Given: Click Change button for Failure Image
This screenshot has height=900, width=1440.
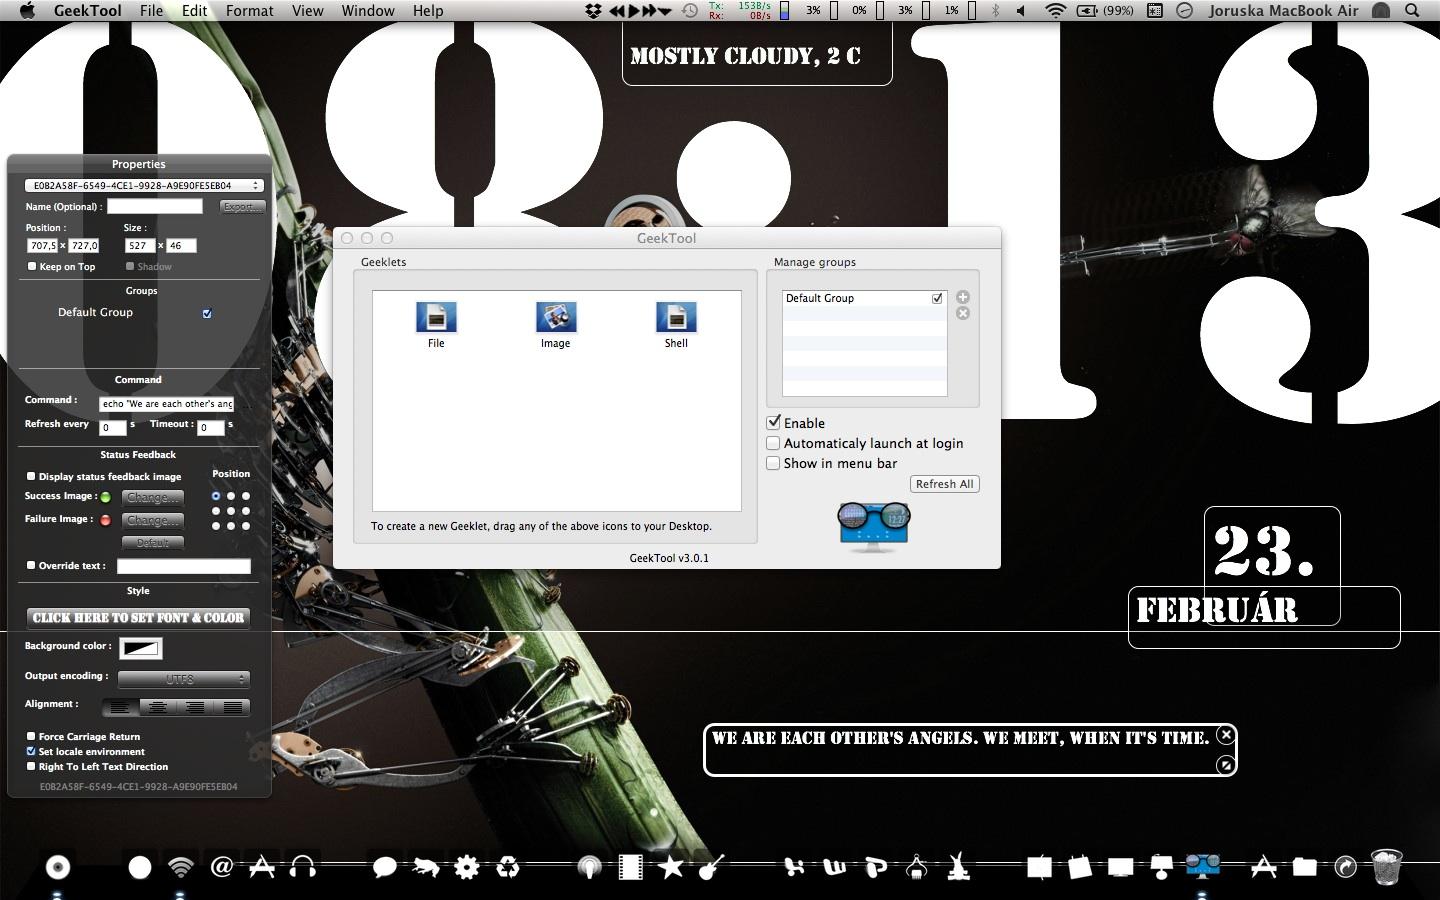Looking at the screenshot, I should (153, 520).
